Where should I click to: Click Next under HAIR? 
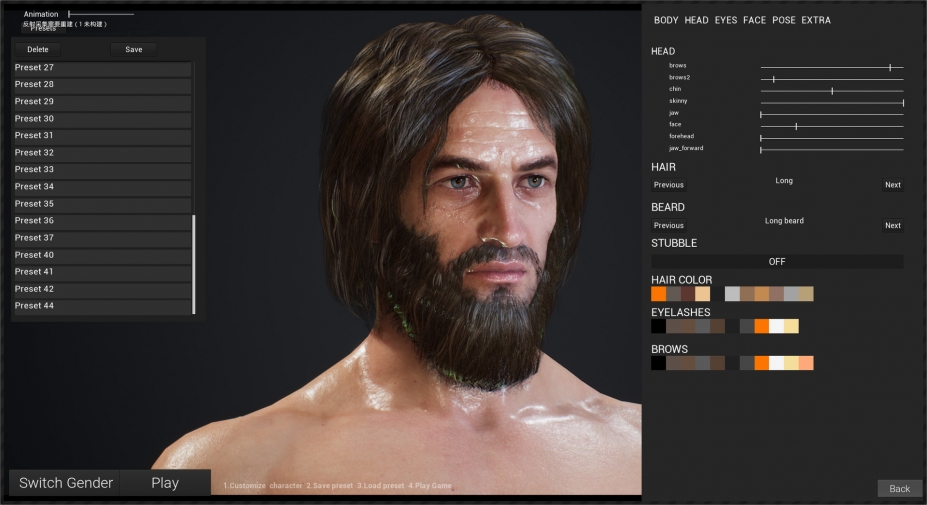click(x=892, y=185)
